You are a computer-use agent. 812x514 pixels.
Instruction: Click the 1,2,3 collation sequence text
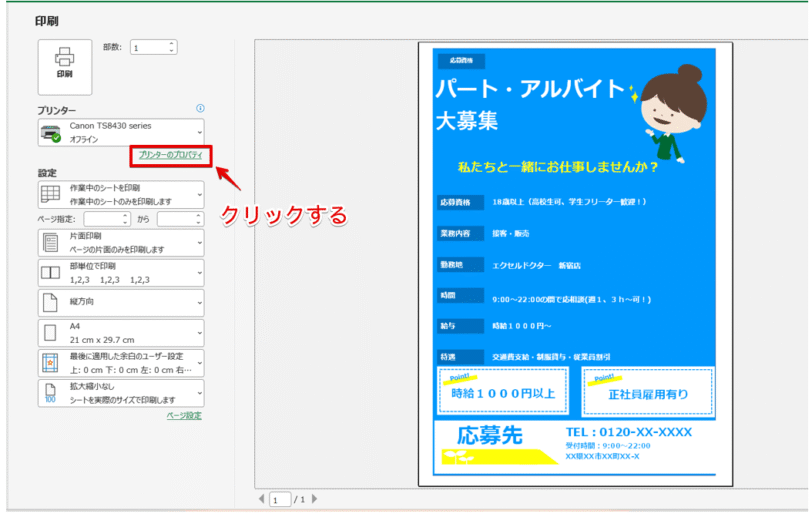point(110,280)
